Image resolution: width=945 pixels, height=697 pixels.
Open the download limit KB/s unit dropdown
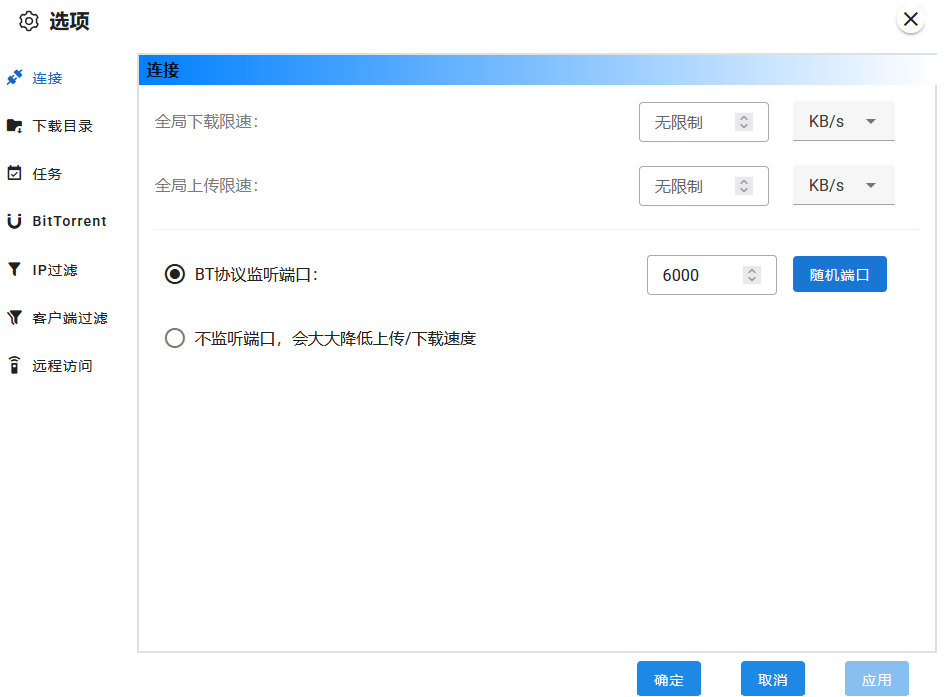tap(843, 122)
